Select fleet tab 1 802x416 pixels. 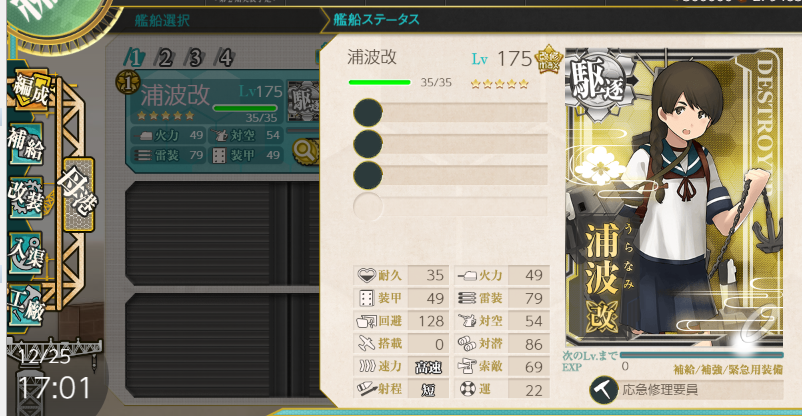[x=134, y=58]
